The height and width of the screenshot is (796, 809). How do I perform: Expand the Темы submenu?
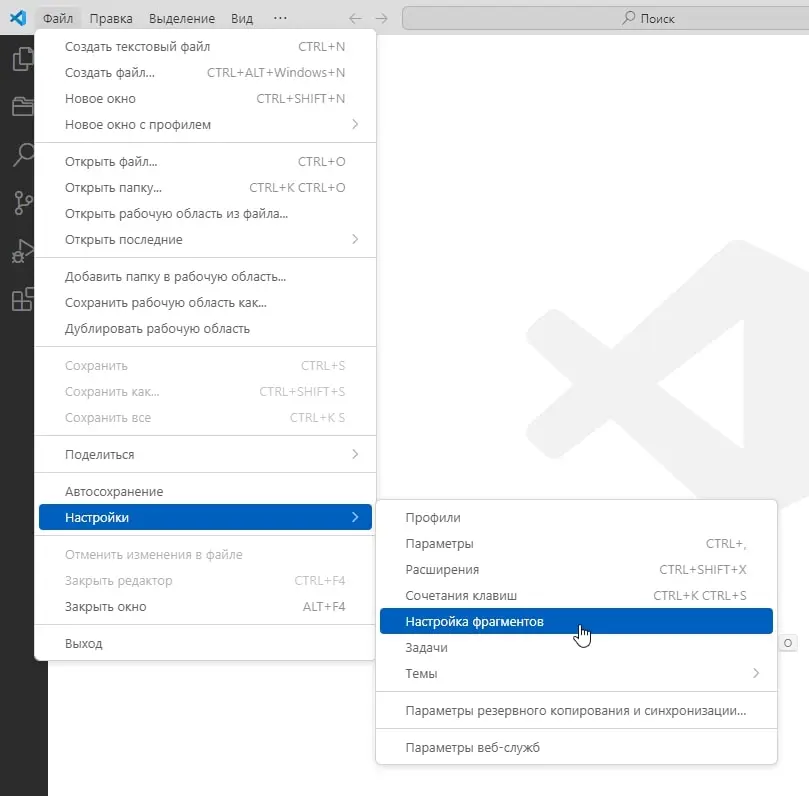[x=576, y=674]
